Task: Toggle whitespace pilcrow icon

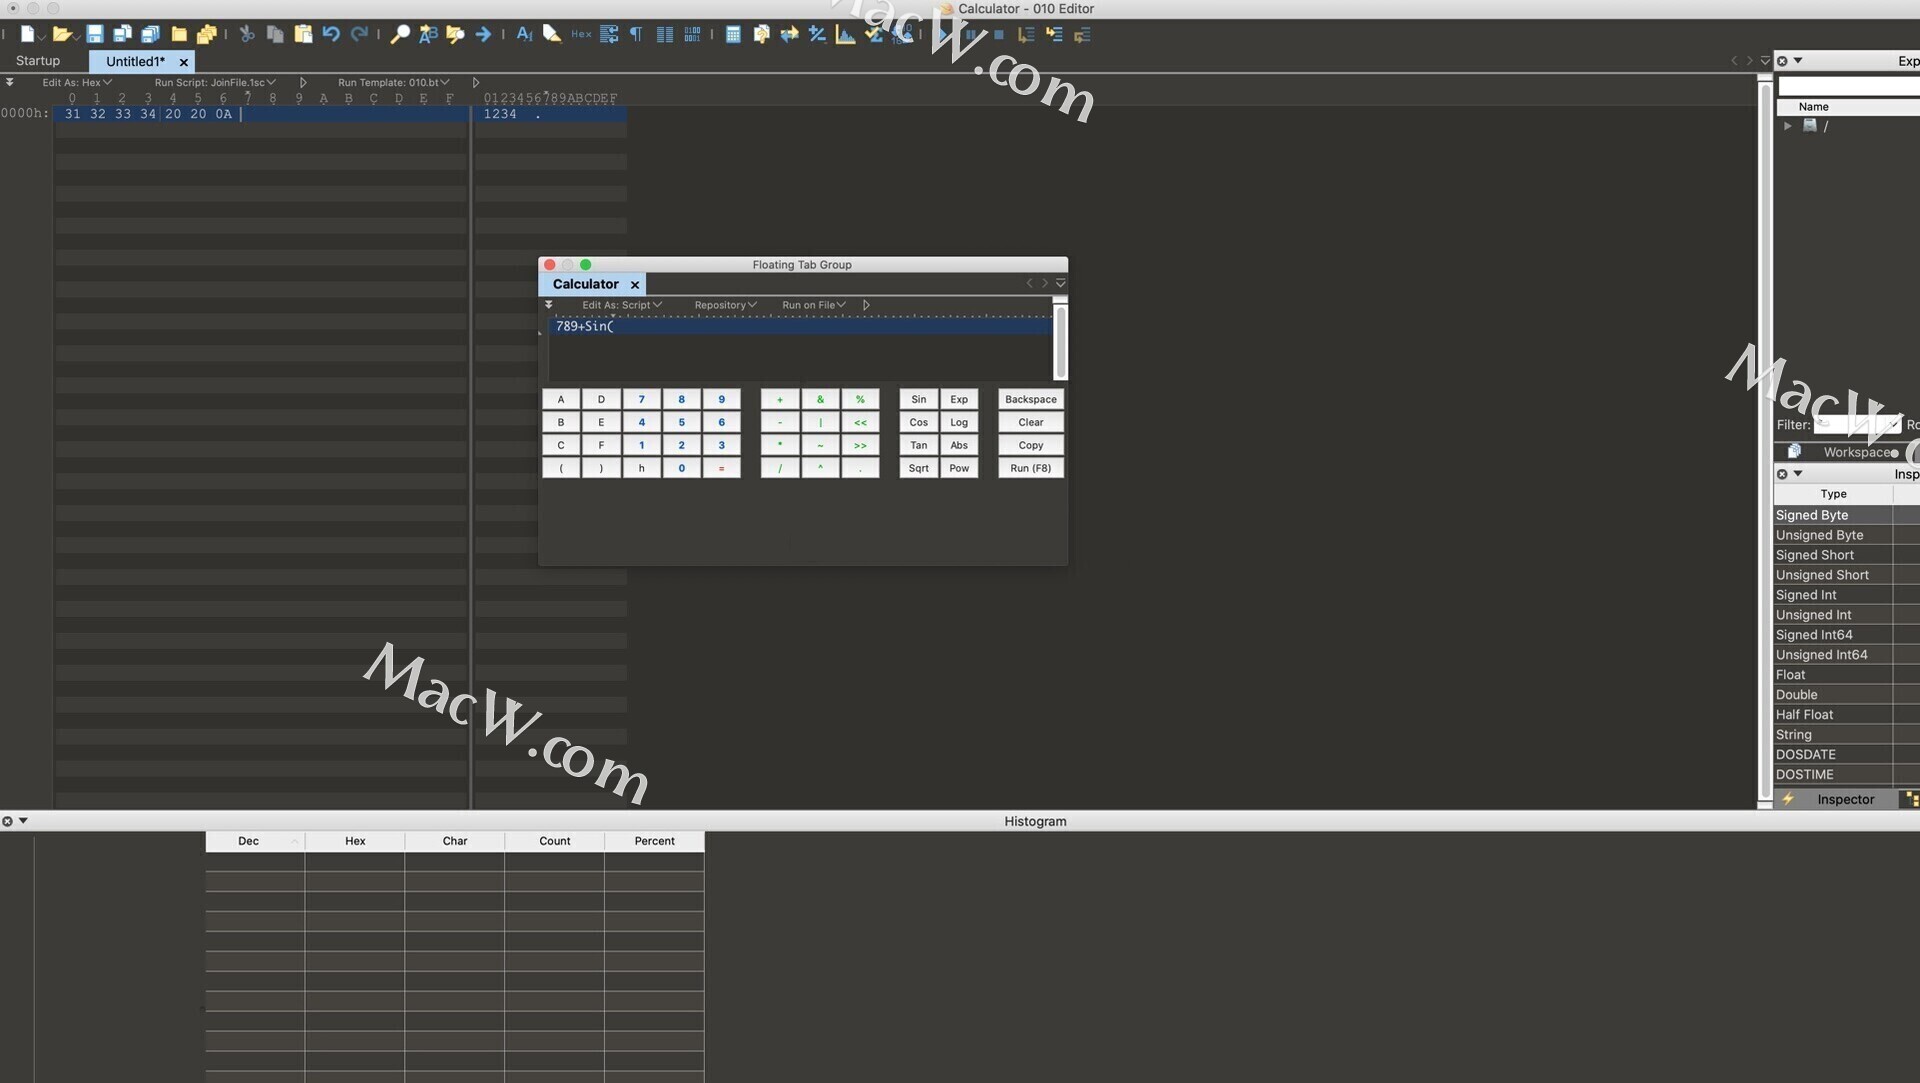Action: (x=636, y=34)
